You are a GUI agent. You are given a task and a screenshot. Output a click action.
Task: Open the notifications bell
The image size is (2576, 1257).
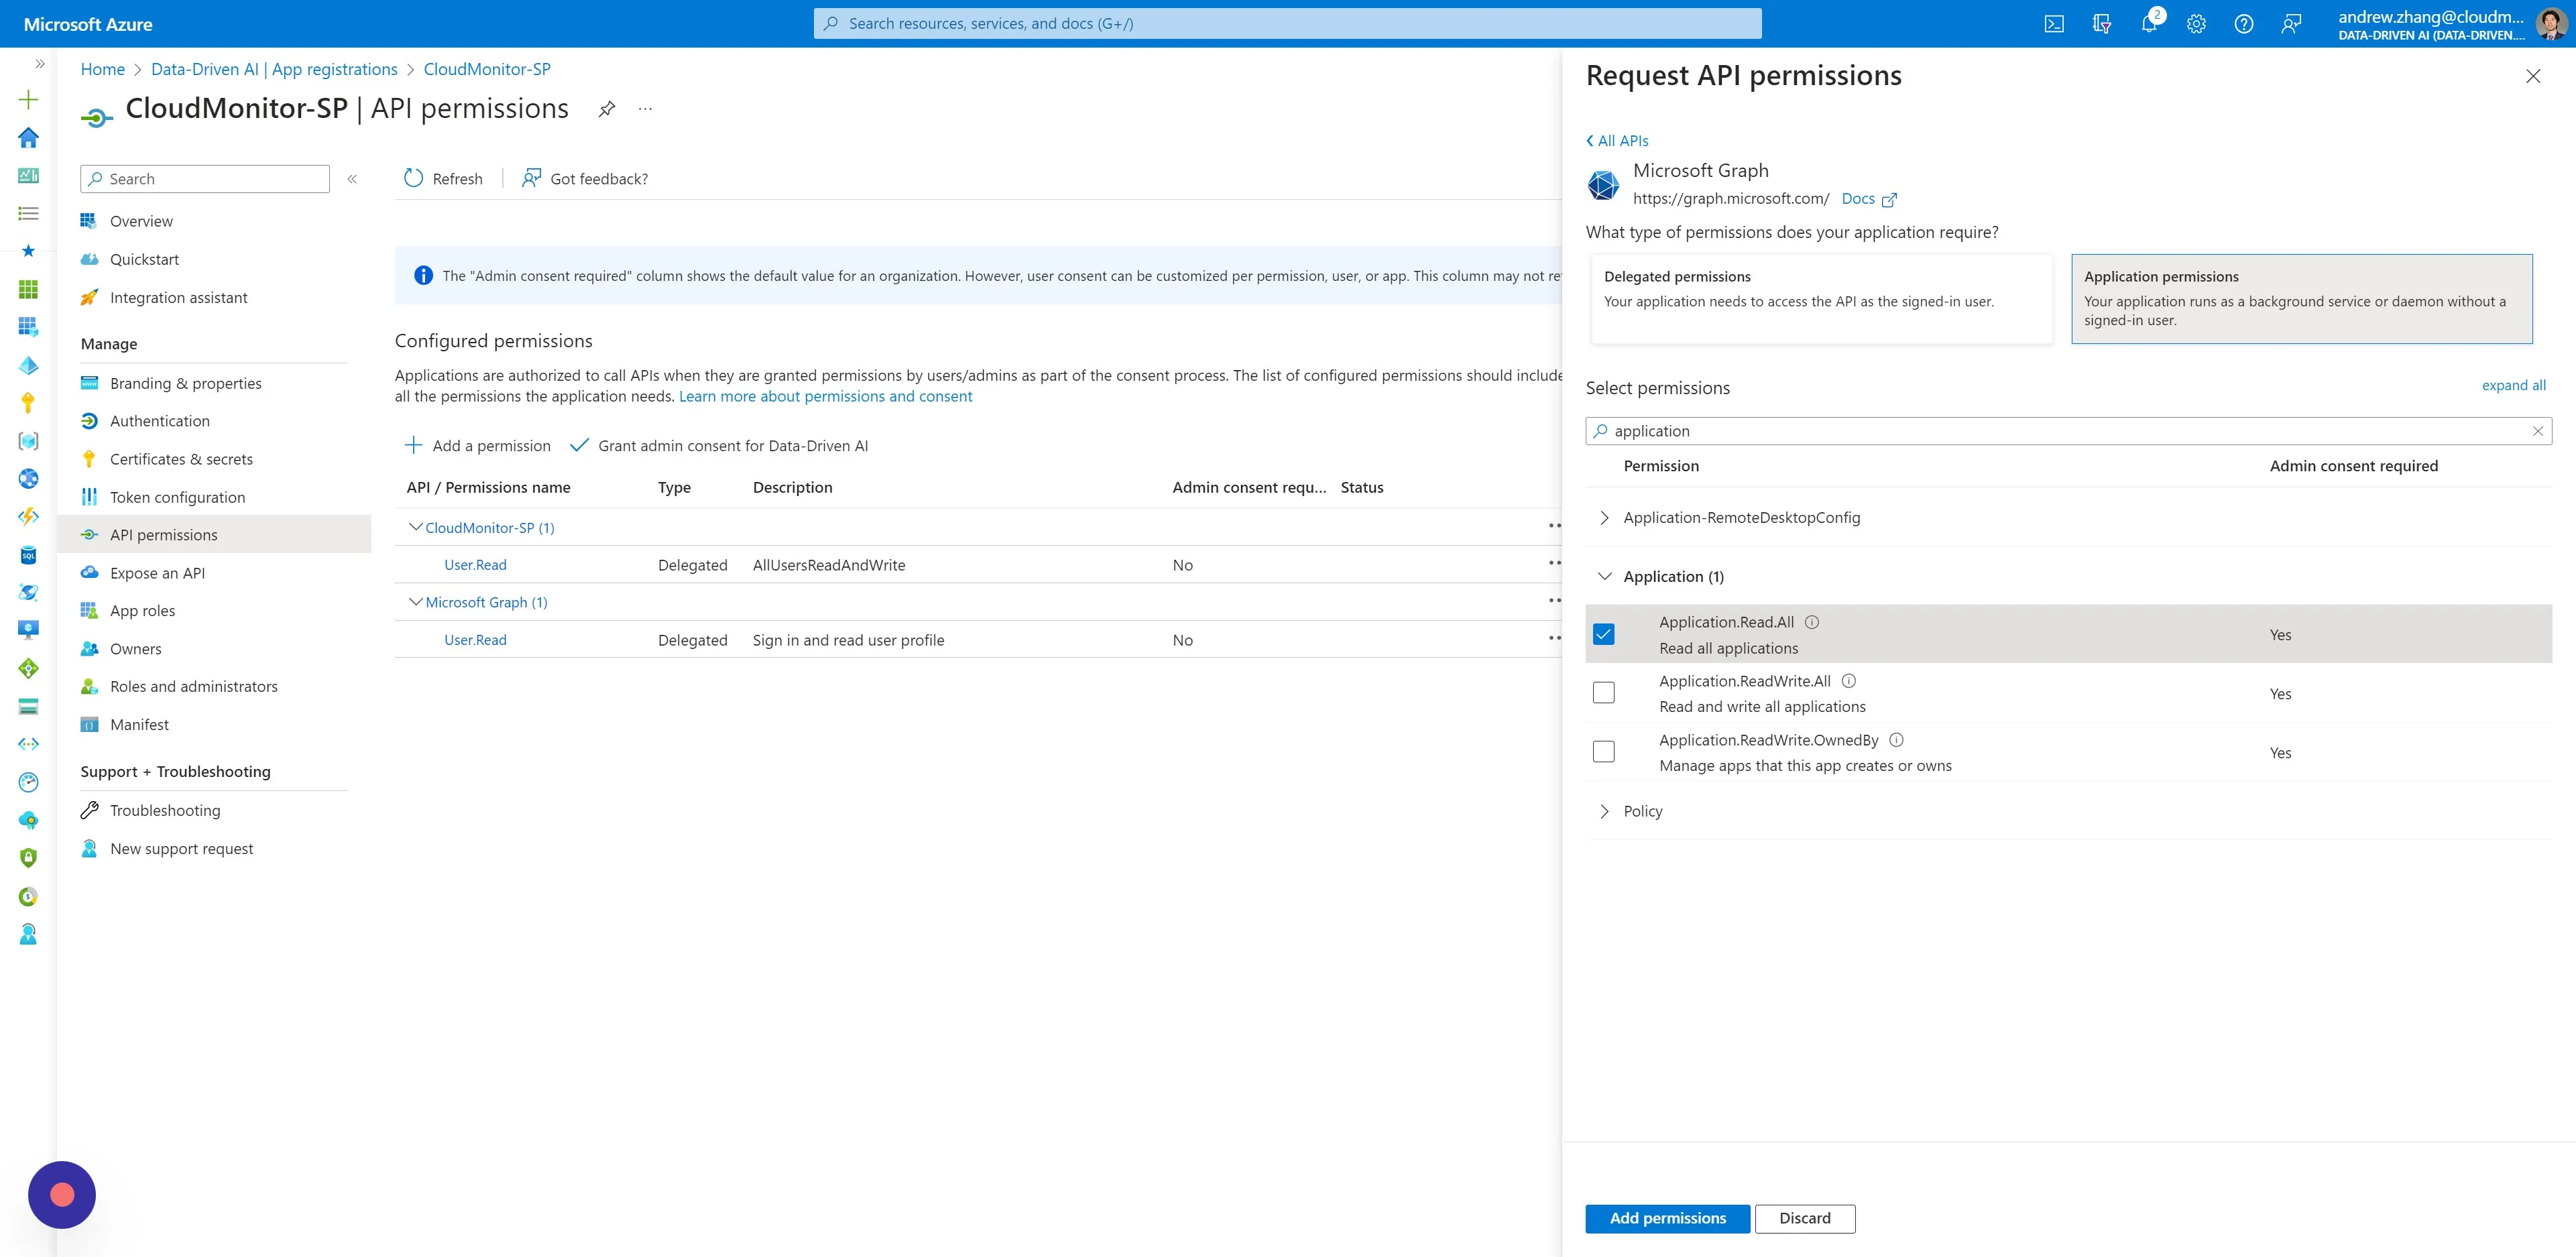pos(2149,24)
